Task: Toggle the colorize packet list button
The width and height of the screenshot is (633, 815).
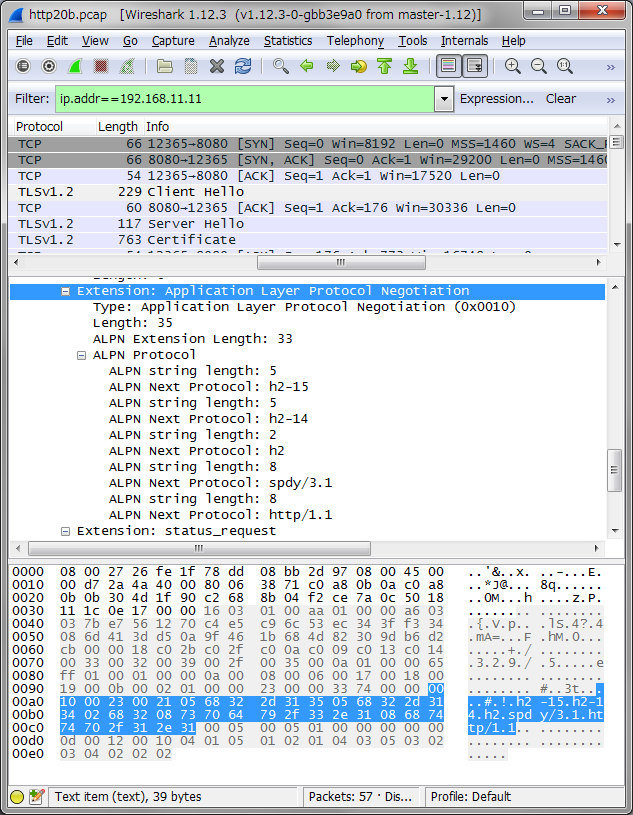Action: coord(448,66)
